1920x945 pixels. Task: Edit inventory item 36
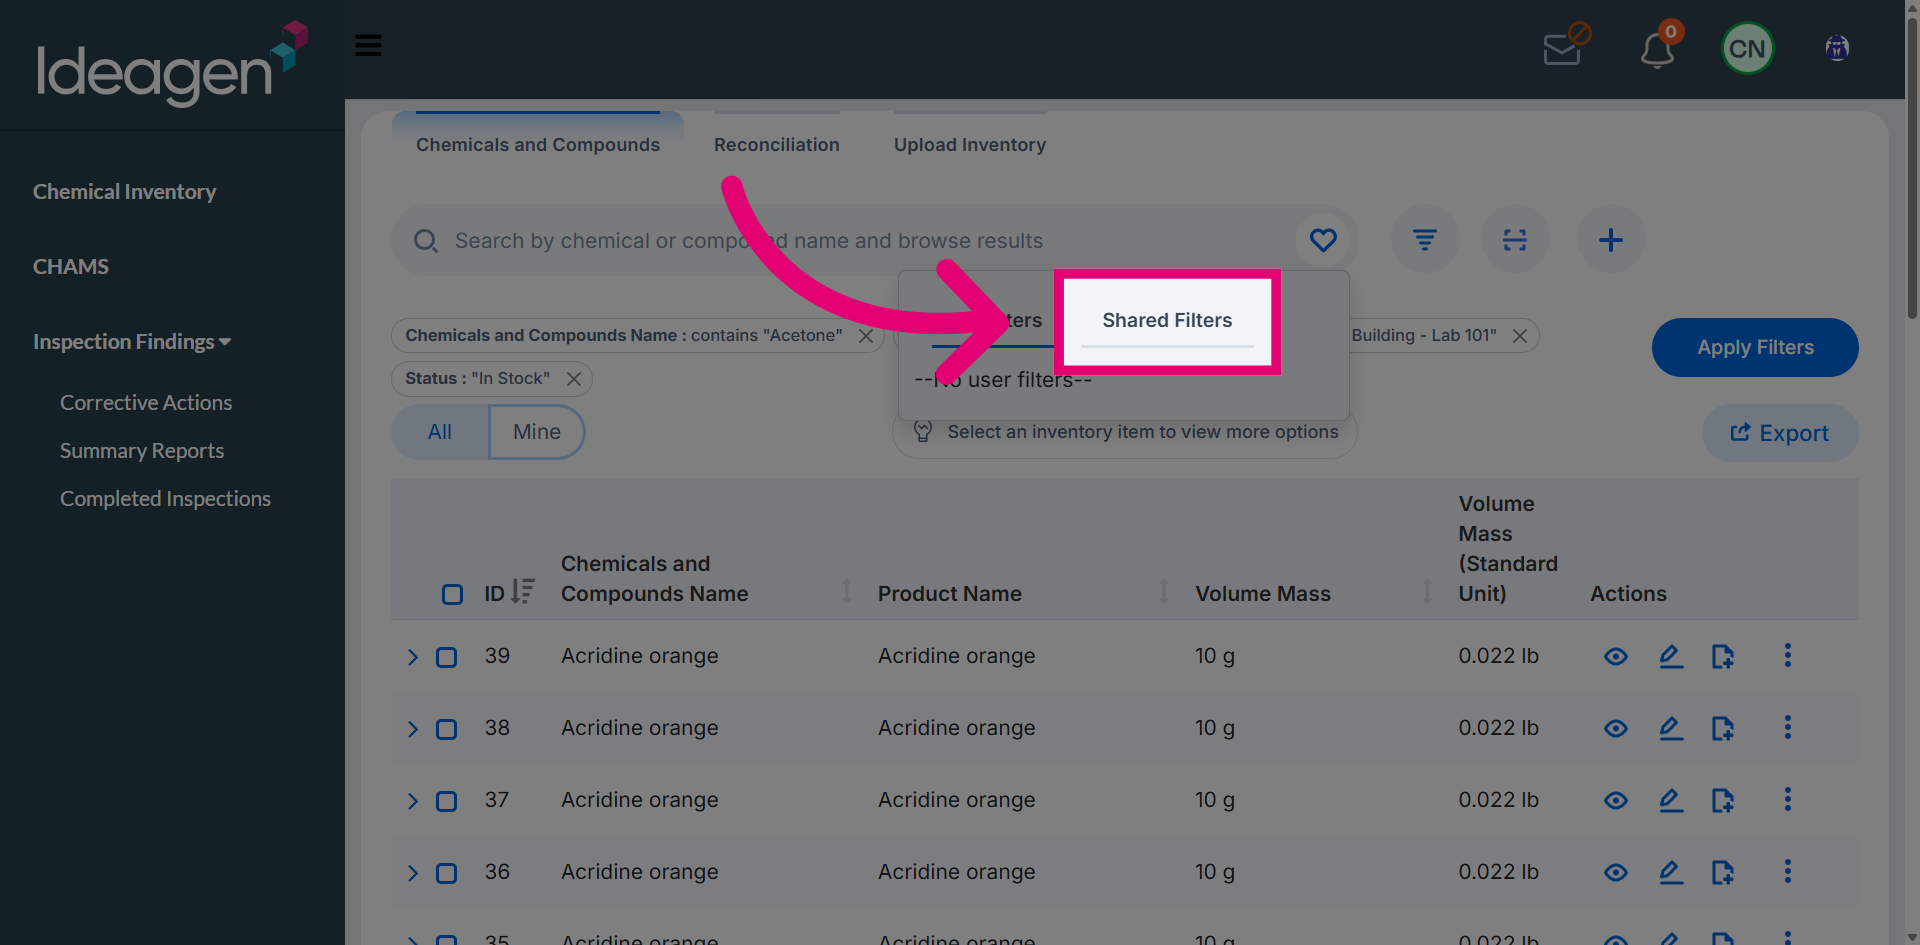(x=1671, y=873)
